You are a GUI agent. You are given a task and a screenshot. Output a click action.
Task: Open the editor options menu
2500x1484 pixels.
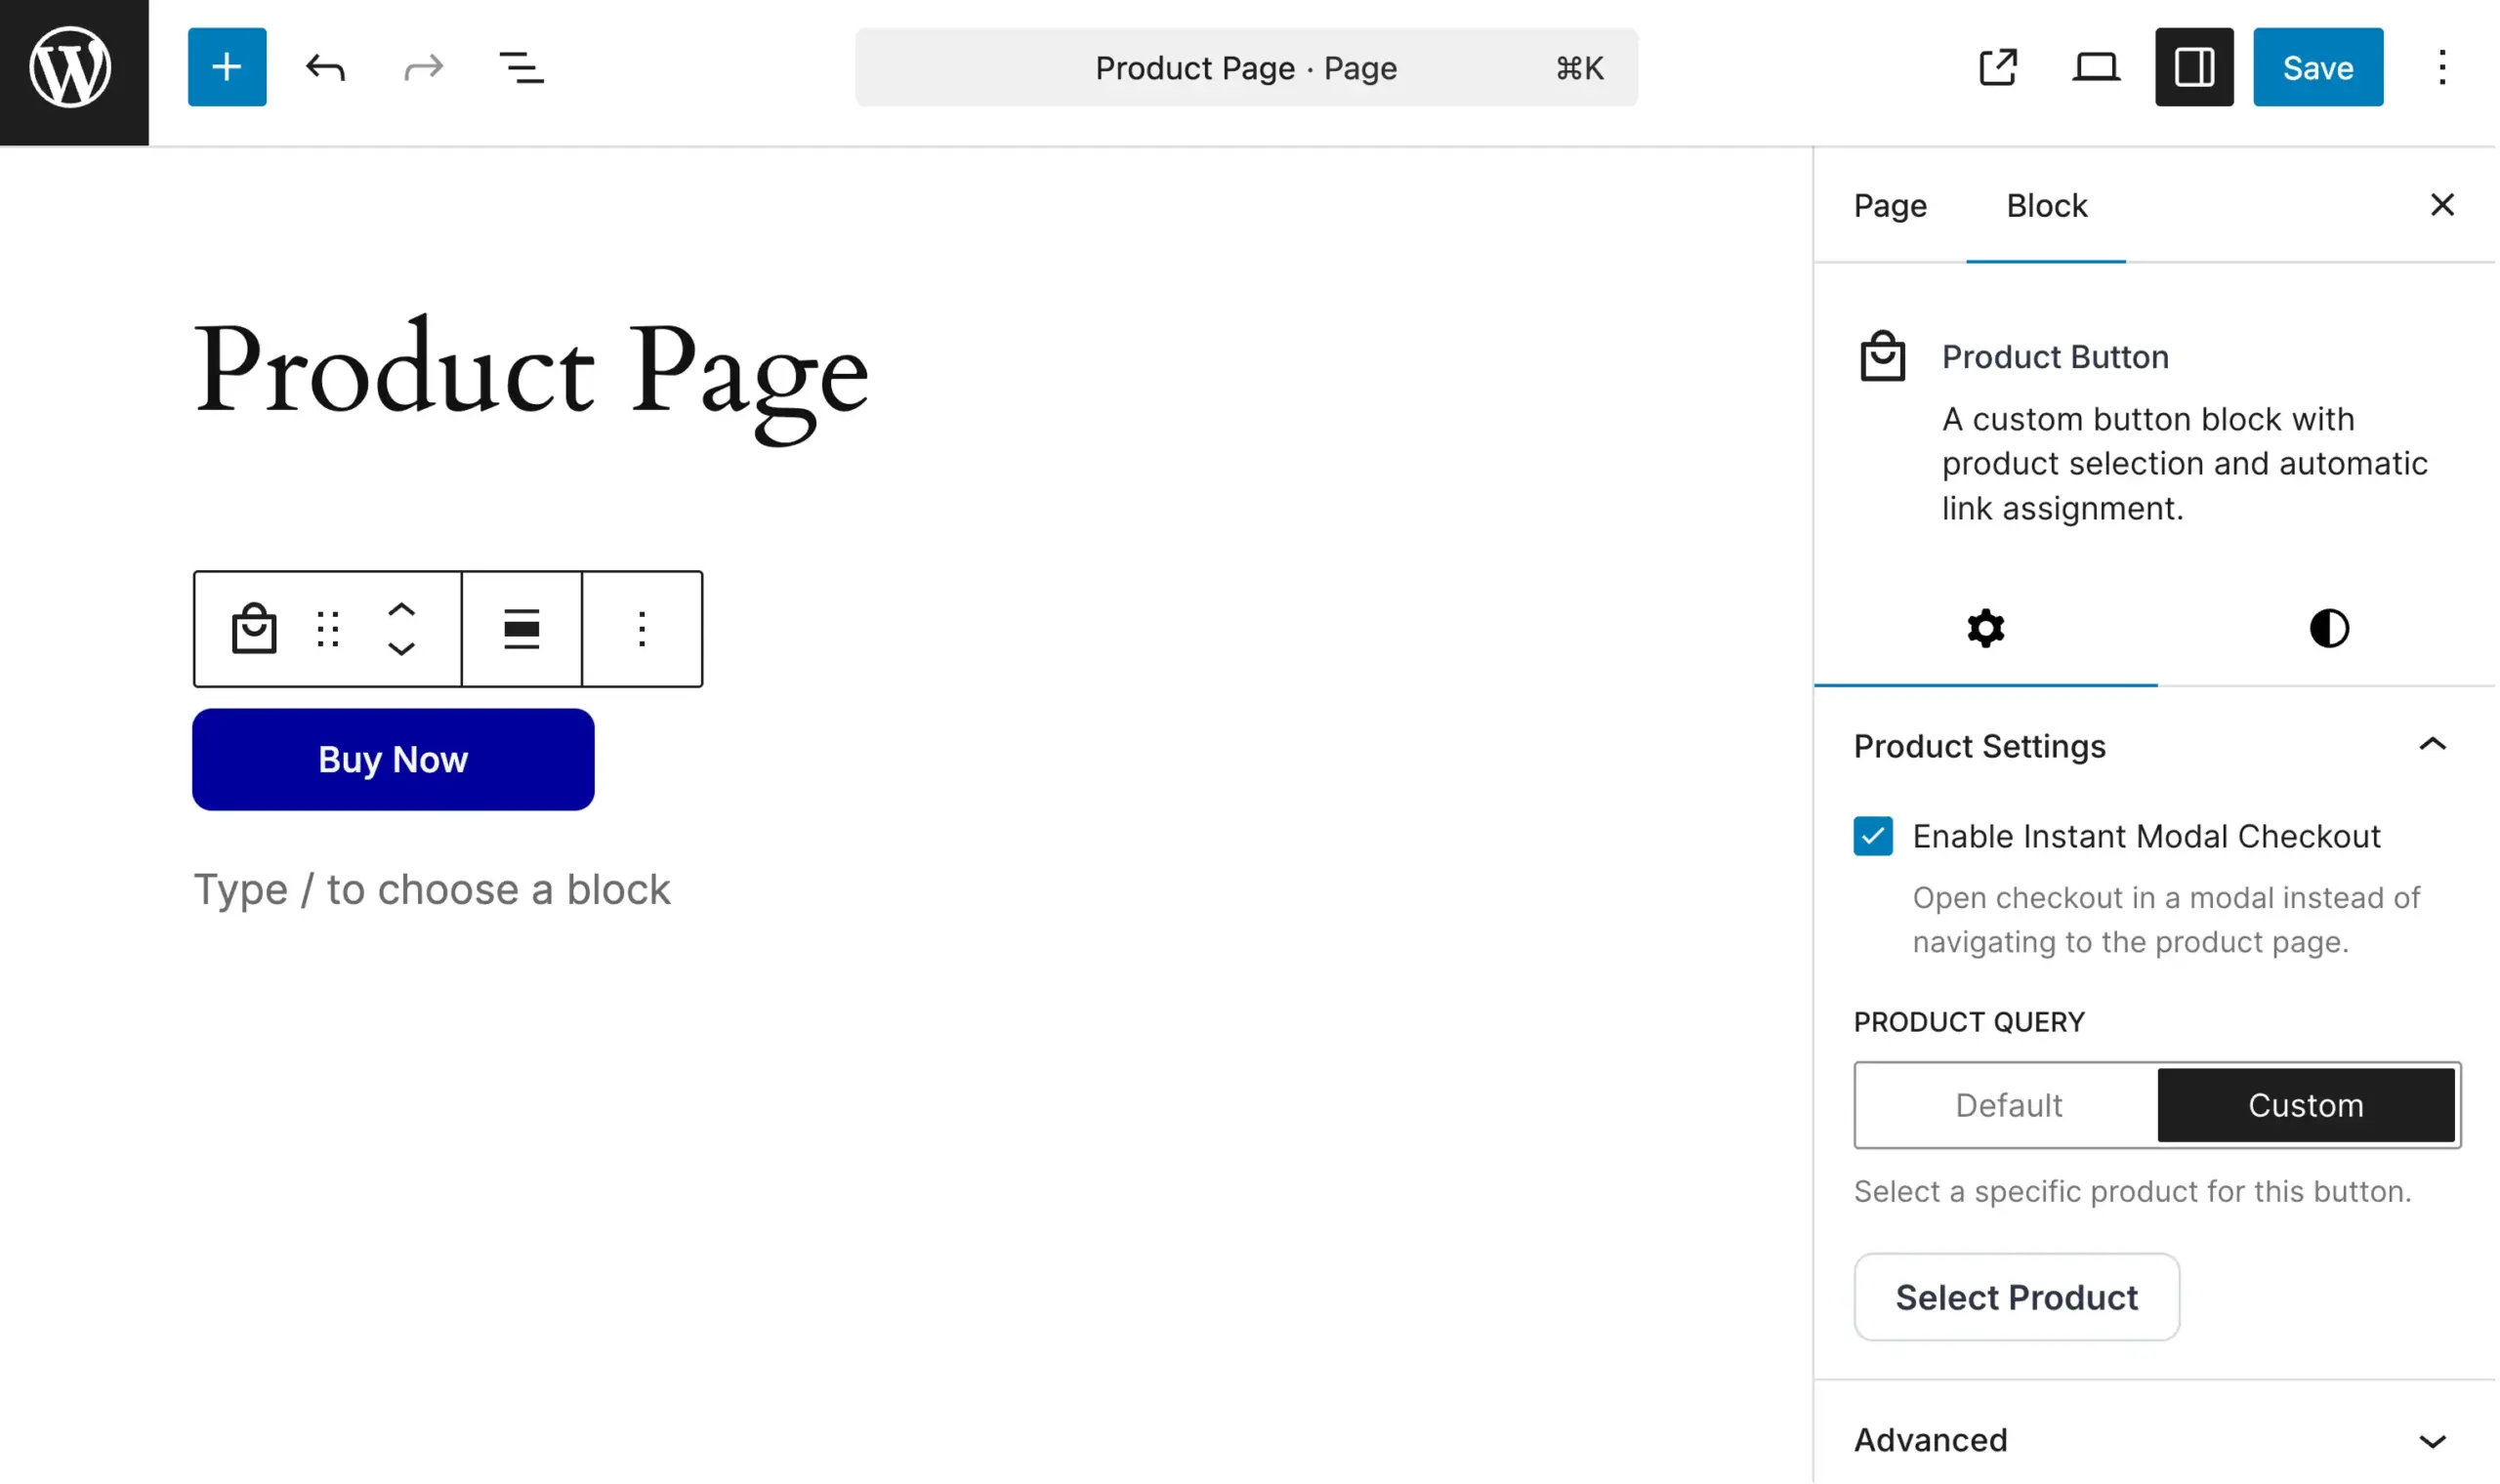click(2442, 67)
